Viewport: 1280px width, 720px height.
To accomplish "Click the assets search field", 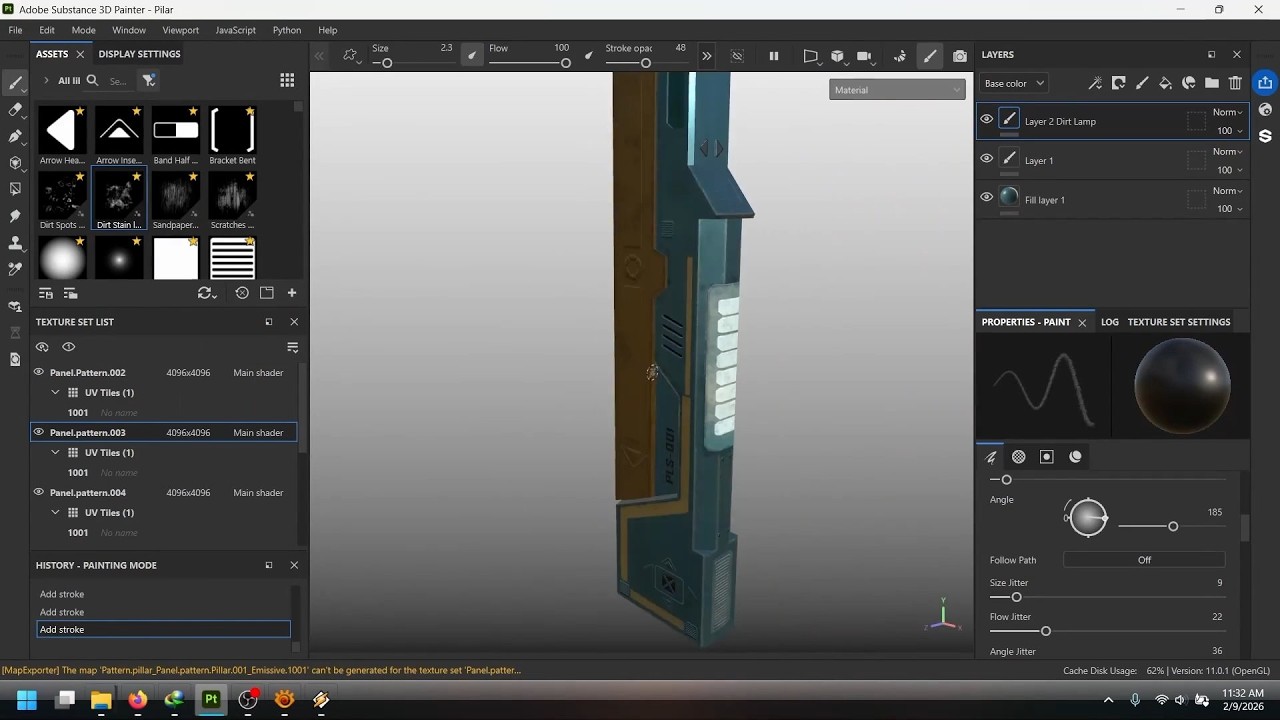I will pos(119,81).
